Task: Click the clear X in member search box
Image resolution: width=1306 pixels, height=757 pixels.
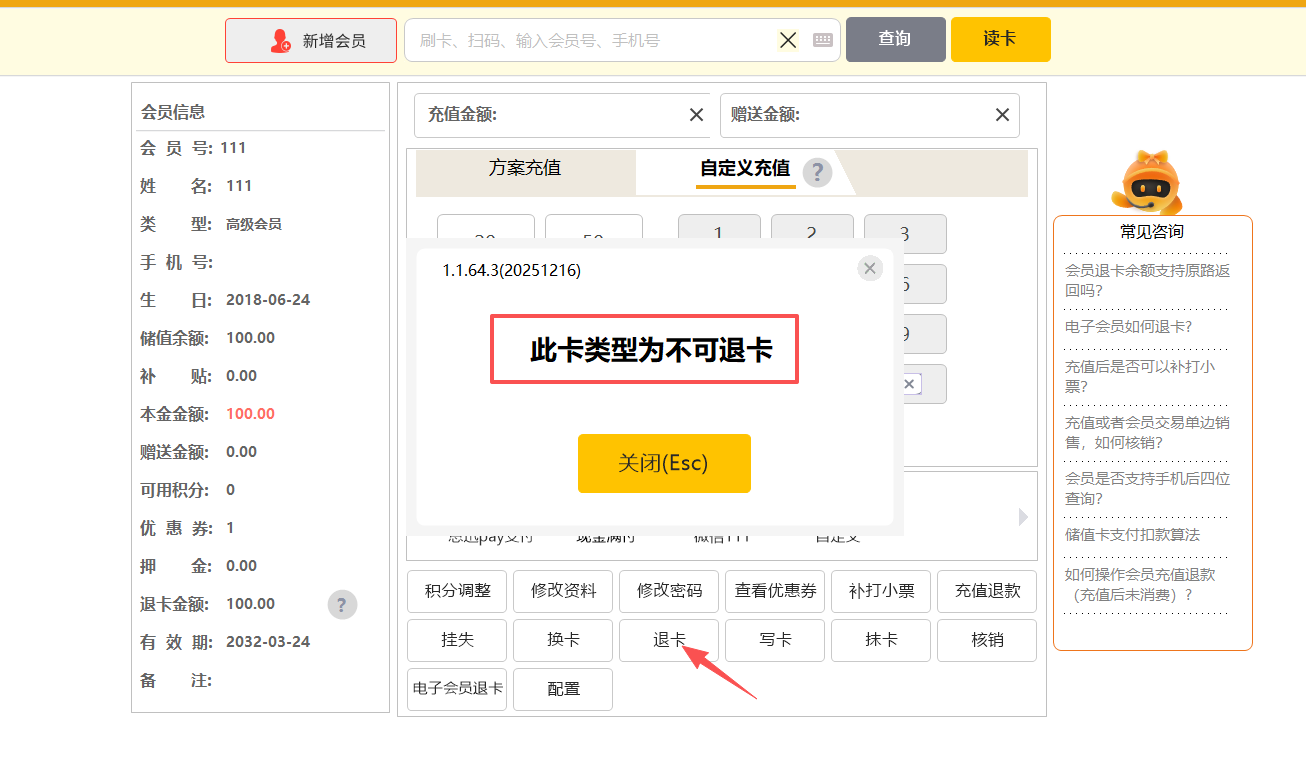Action: pos(788,40)
